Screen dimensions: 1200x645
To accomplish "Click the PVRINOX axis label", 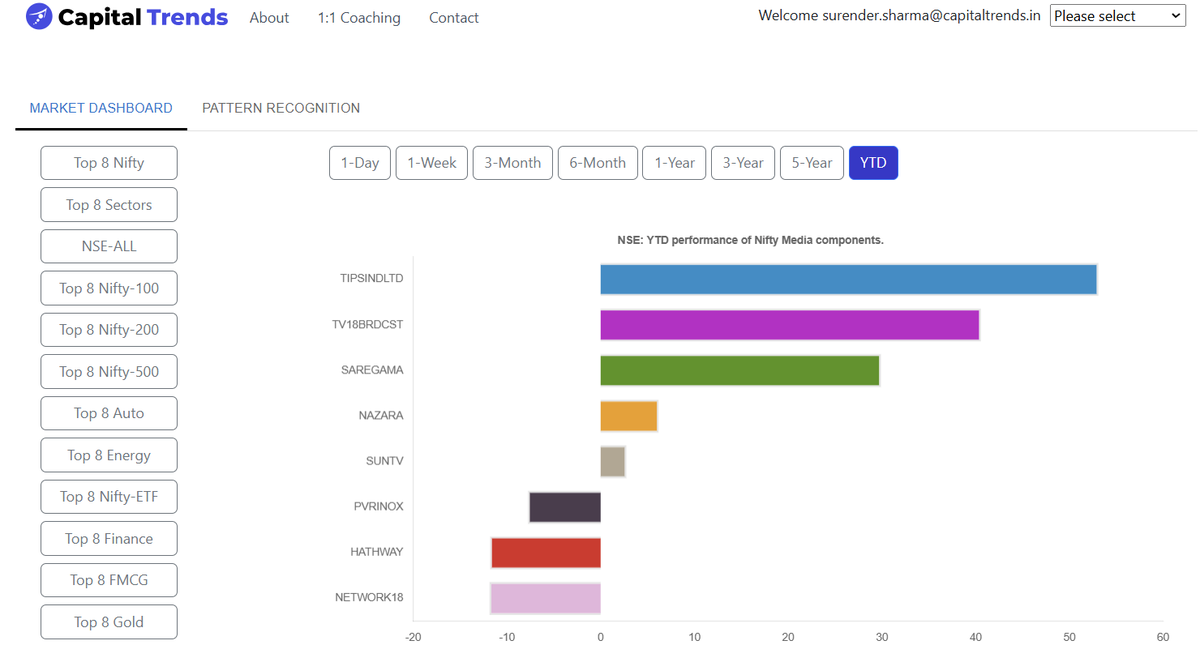I will click(379, 506).
